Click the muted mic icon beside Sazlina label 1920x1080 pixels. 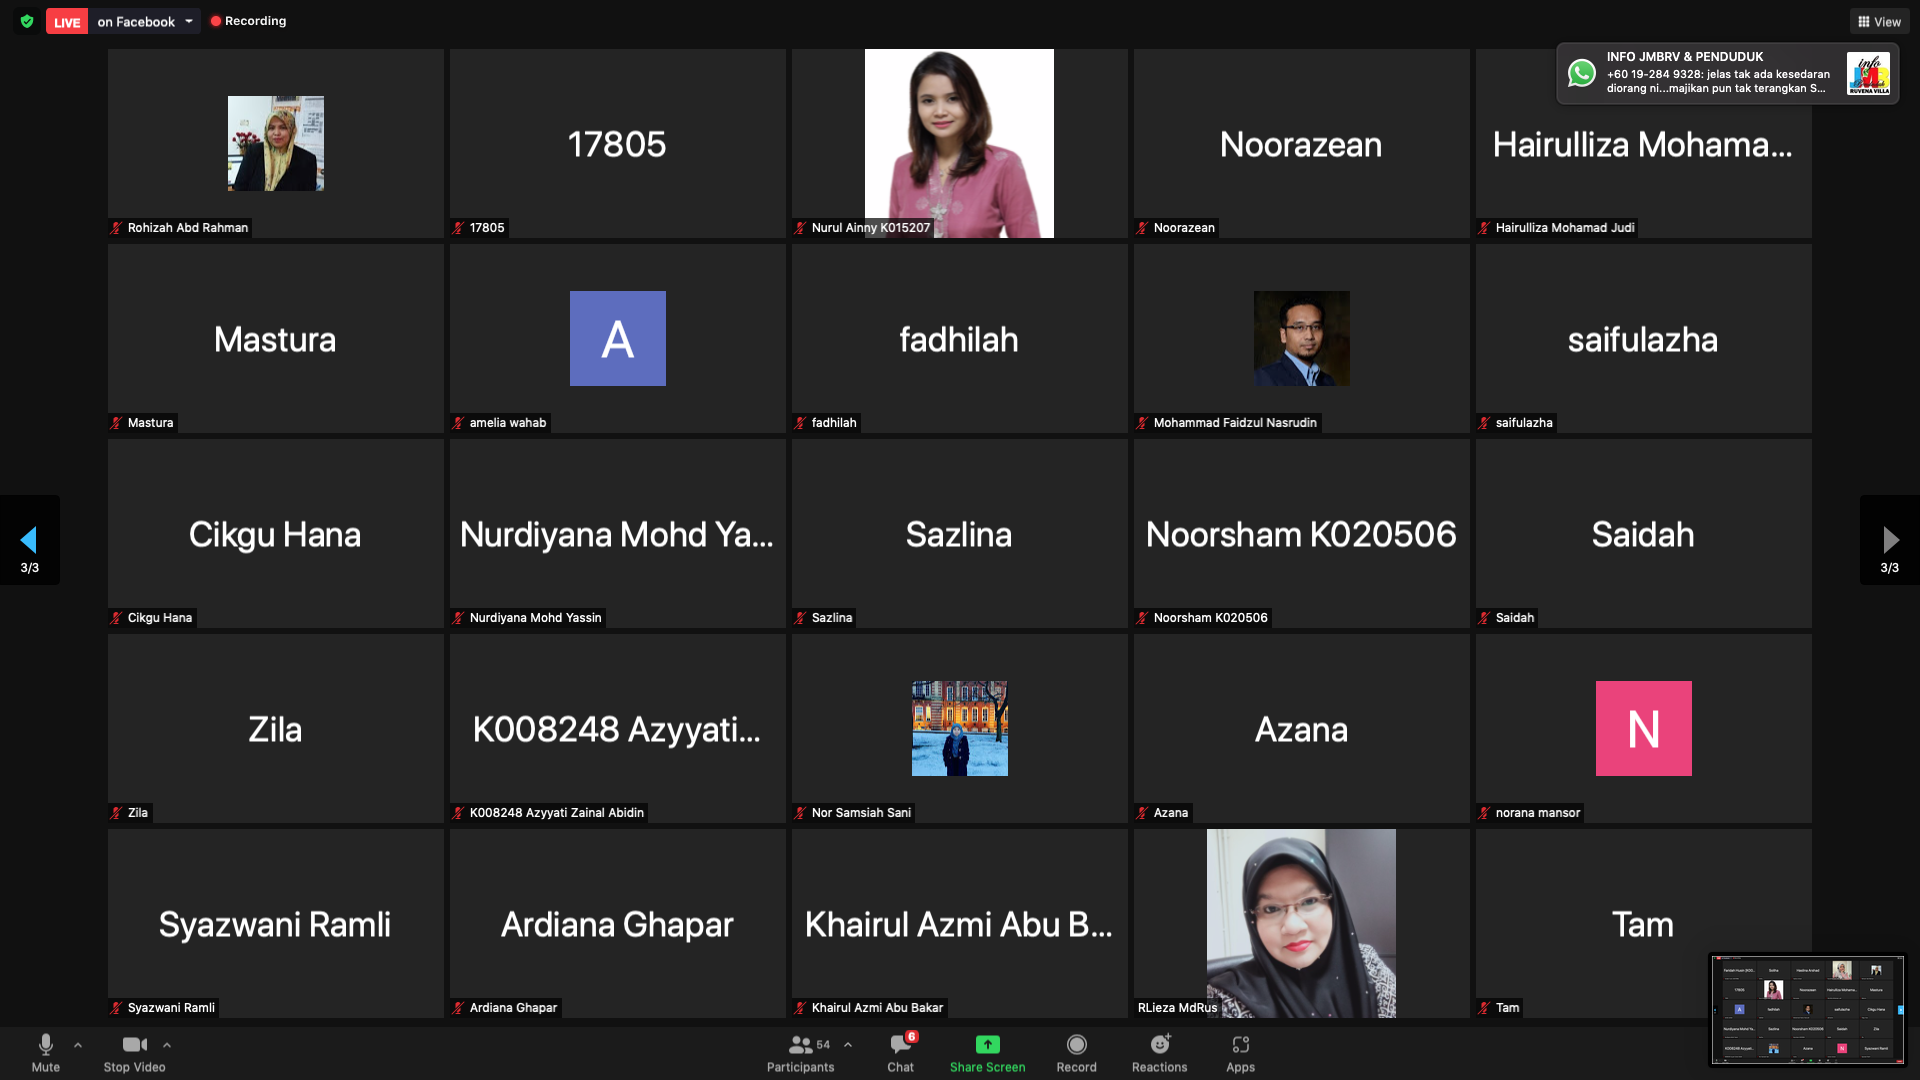800,618
